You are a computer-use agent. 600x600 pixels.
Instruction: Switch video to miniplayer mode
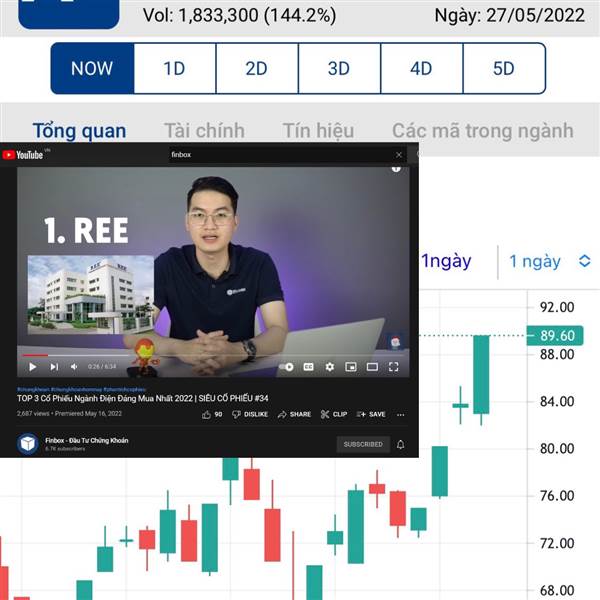click(351, 367)
